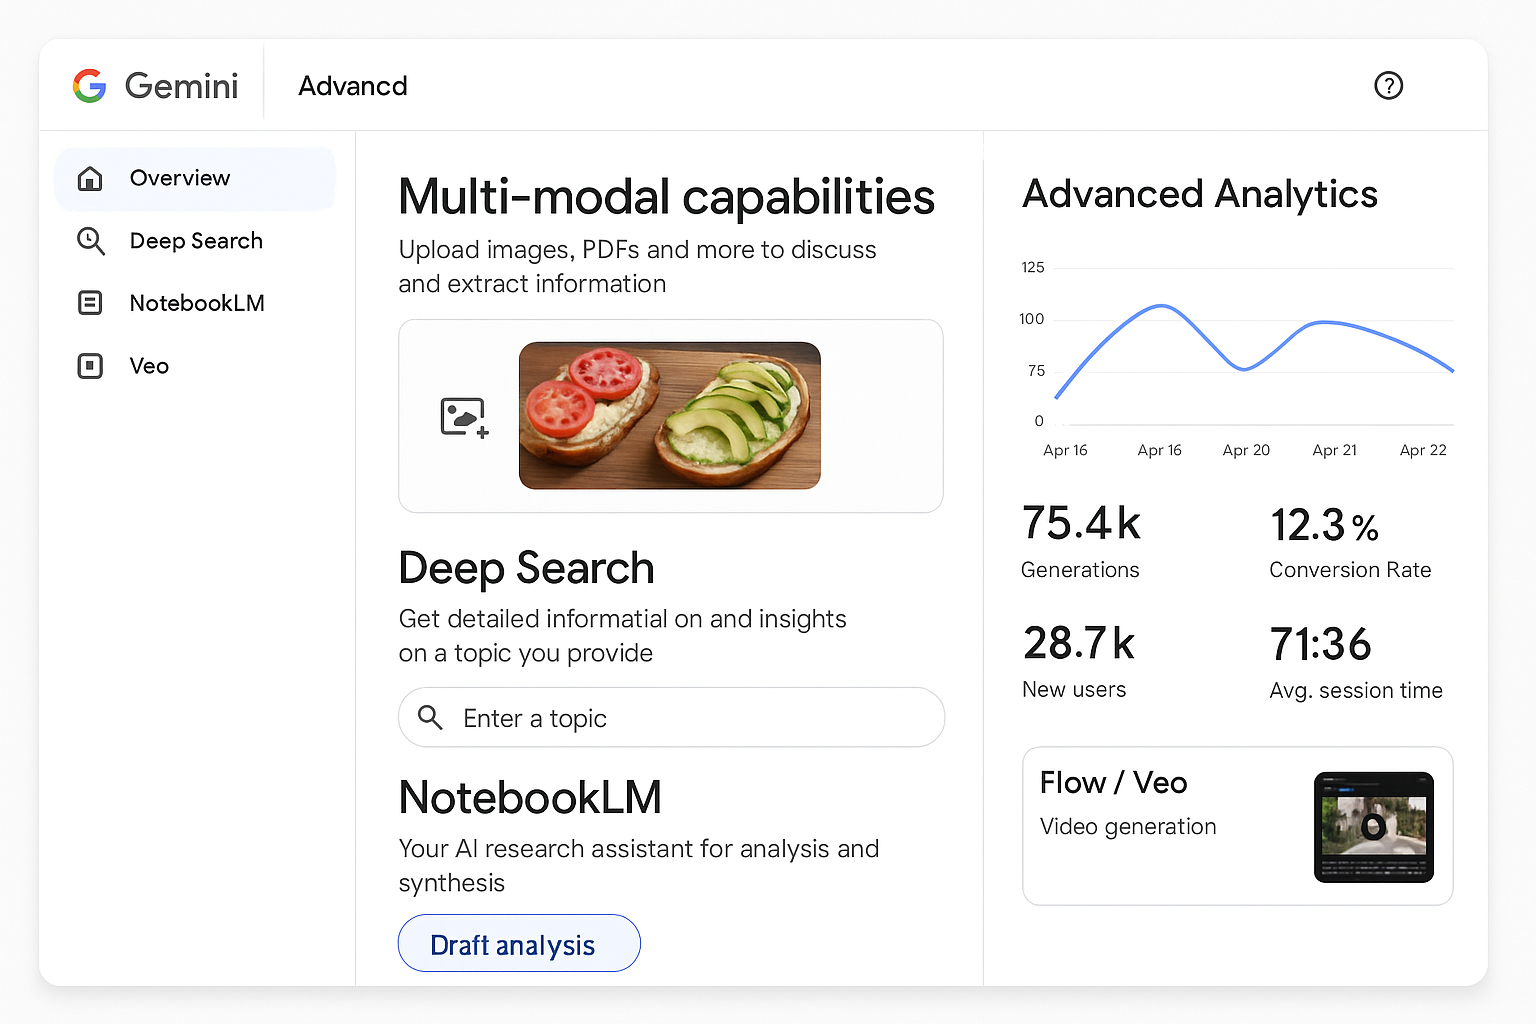Image resolution: width=1536 pixels, height=1024 pixels.
Task: Click the Deep Search section heading
Action: [x=526, y=569]
